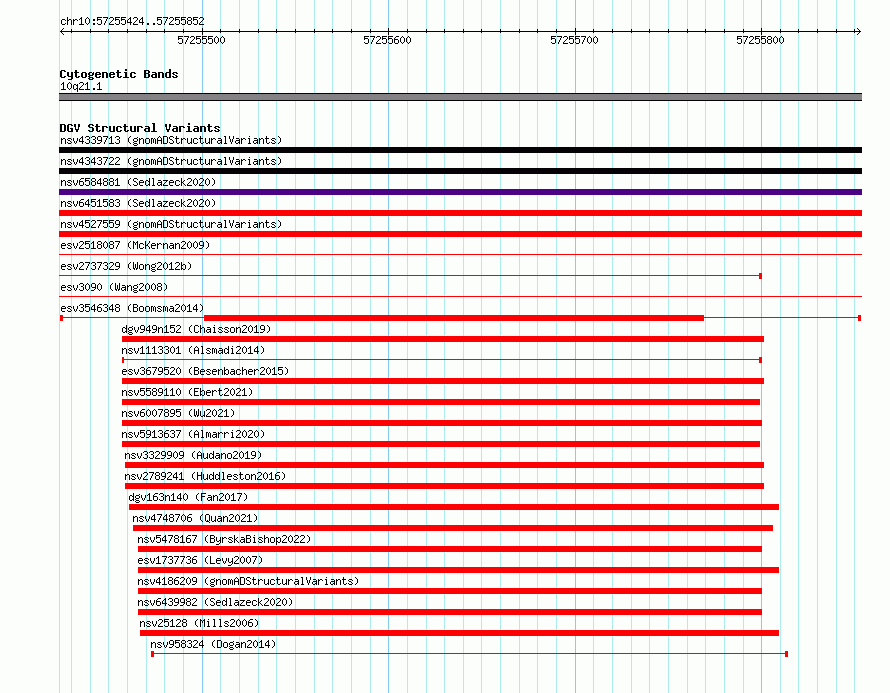
Task: Click the red bar under dgv163n140
Action: [x=454, y=507]
